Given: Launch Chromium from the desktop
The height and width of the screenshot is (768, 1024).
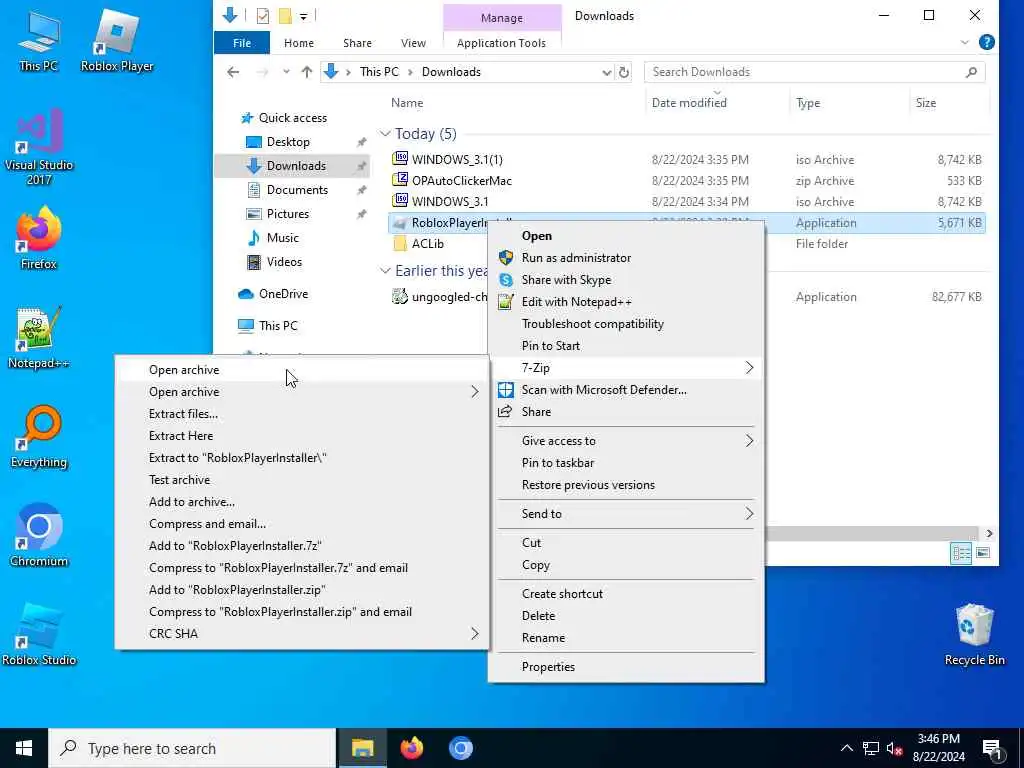Looking at the screenshot, I should tap(39, 536).
